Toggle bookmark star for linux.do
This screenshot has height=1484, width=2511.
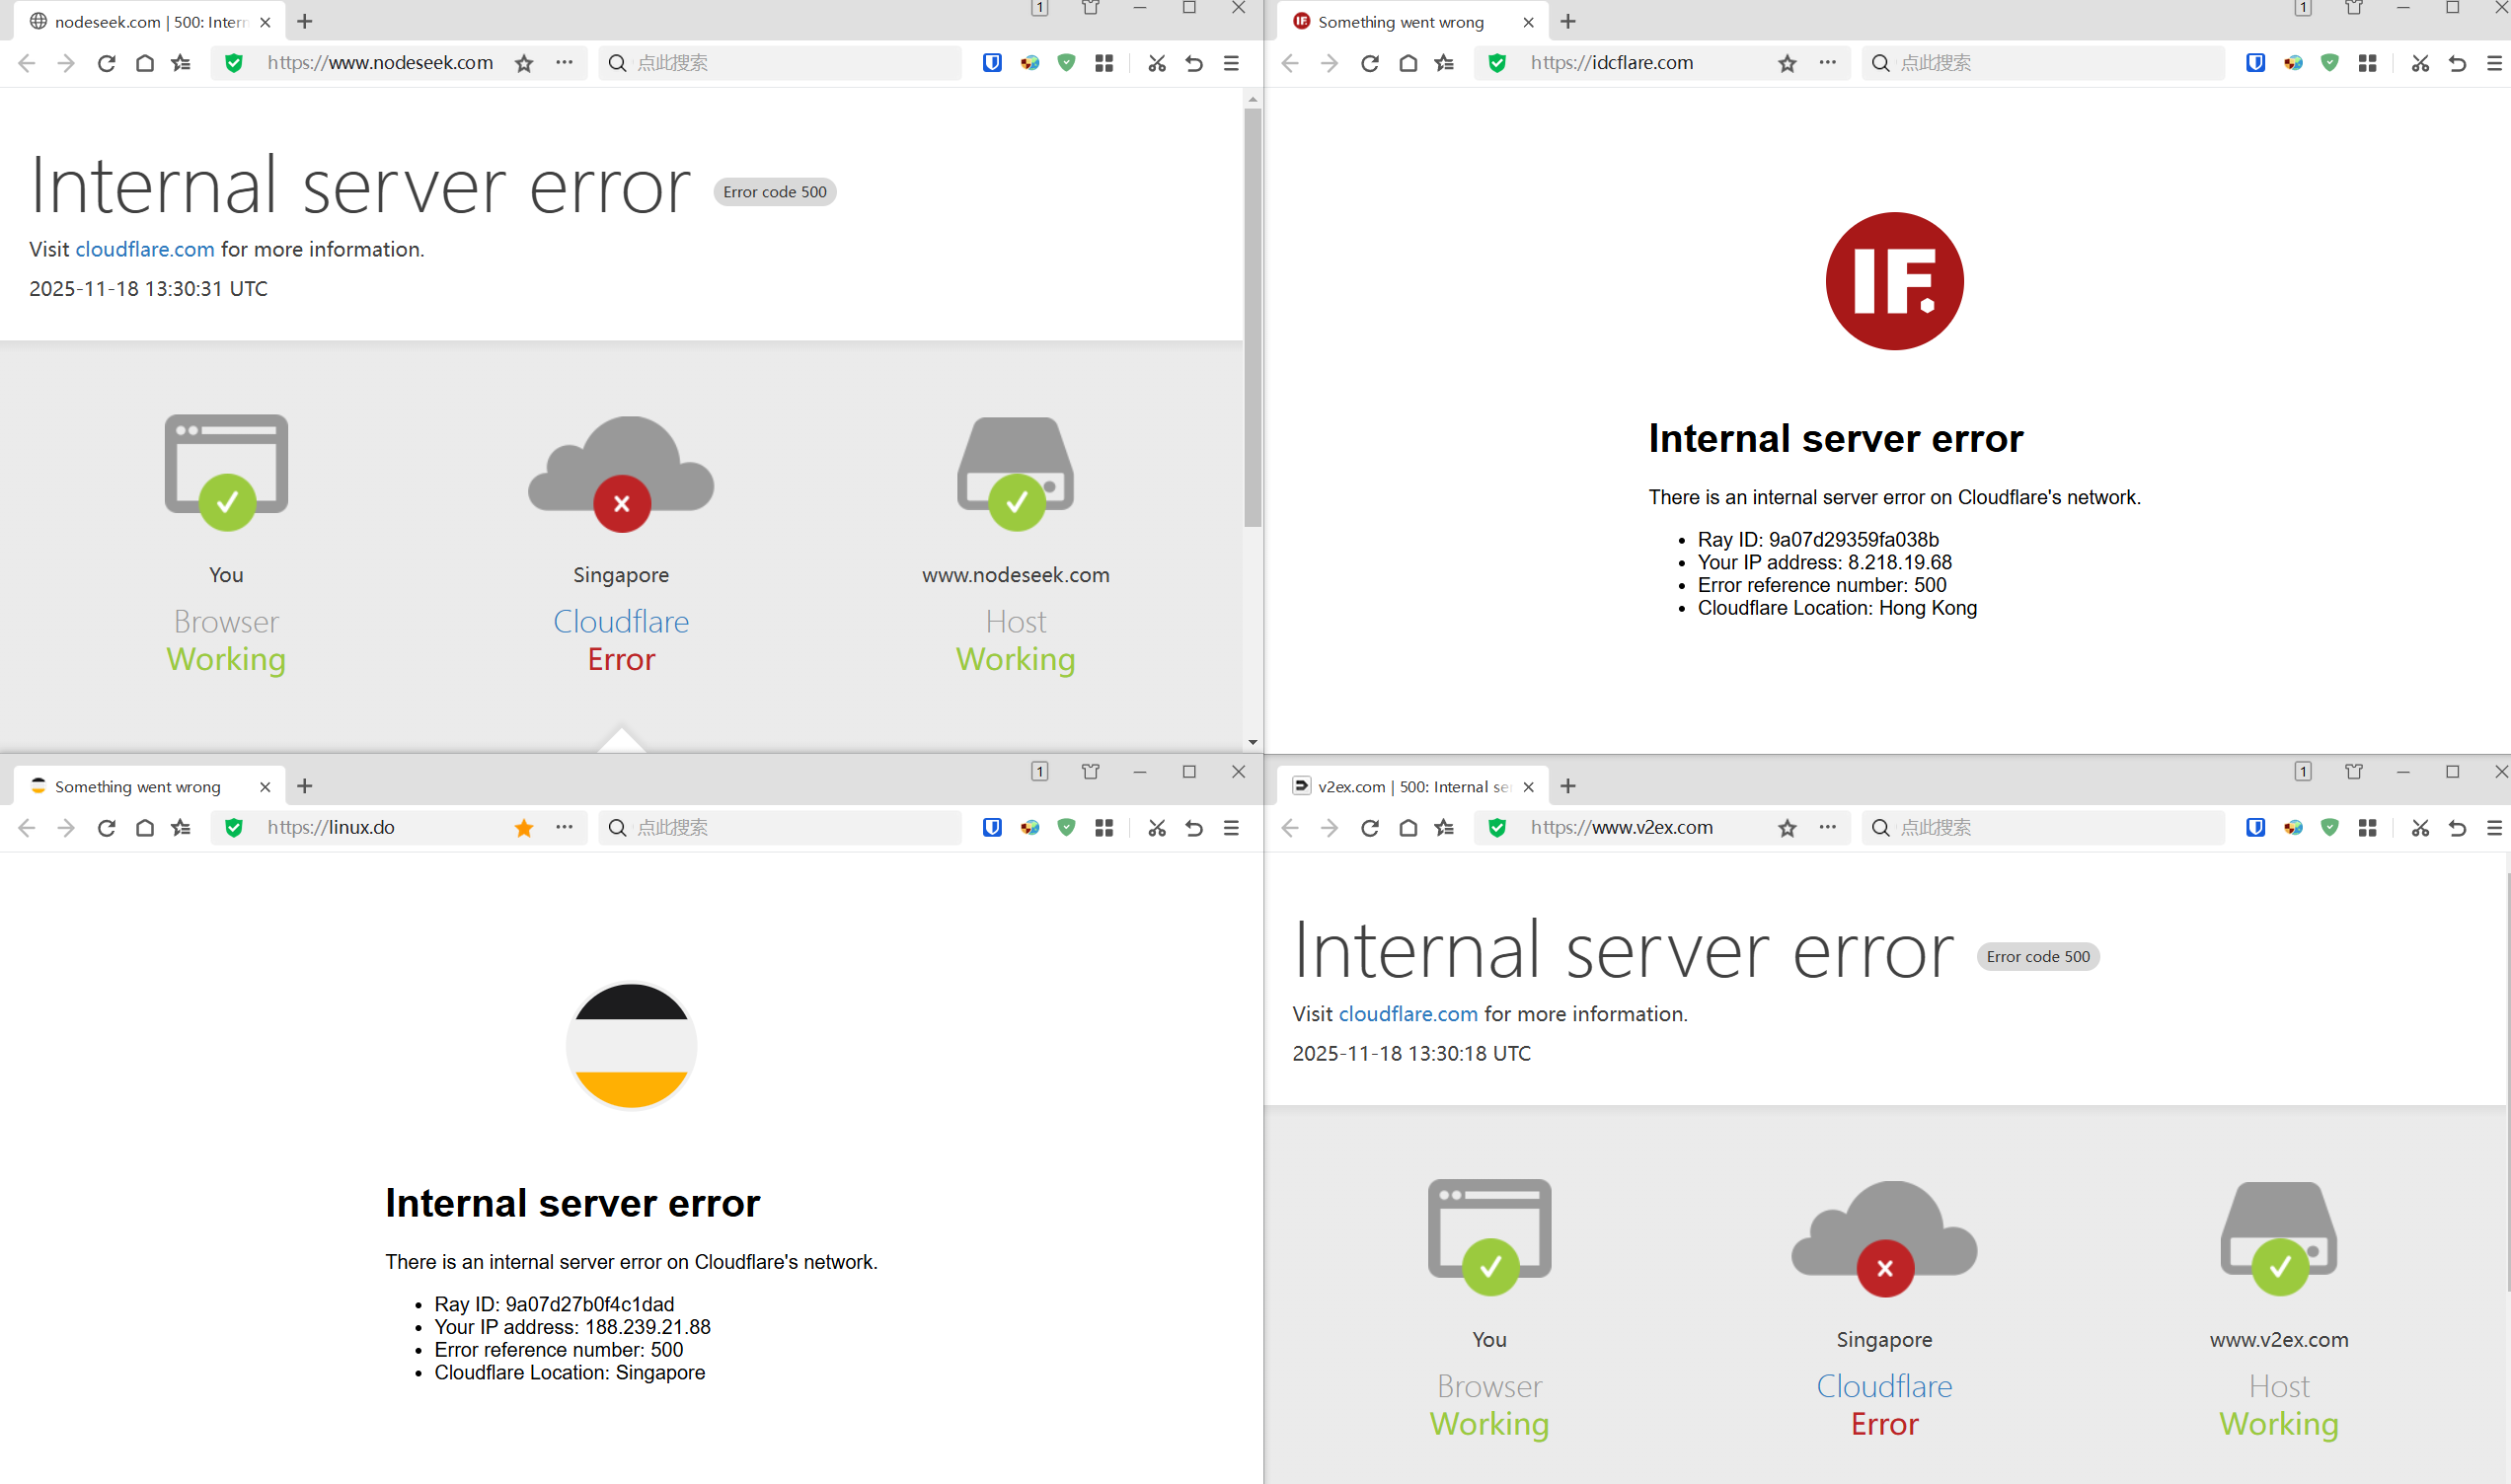click(x=524, y=828)
